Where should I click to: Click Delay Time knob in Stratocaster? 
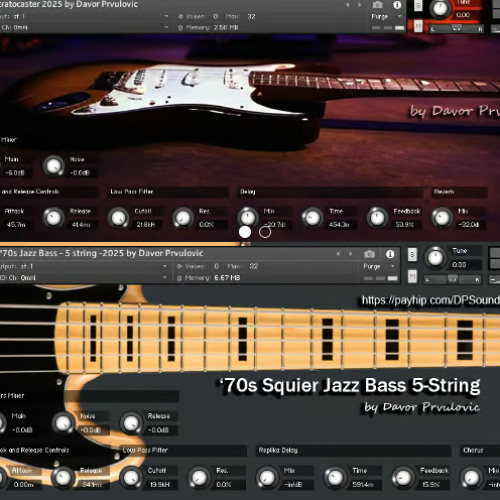coord(312,218)
